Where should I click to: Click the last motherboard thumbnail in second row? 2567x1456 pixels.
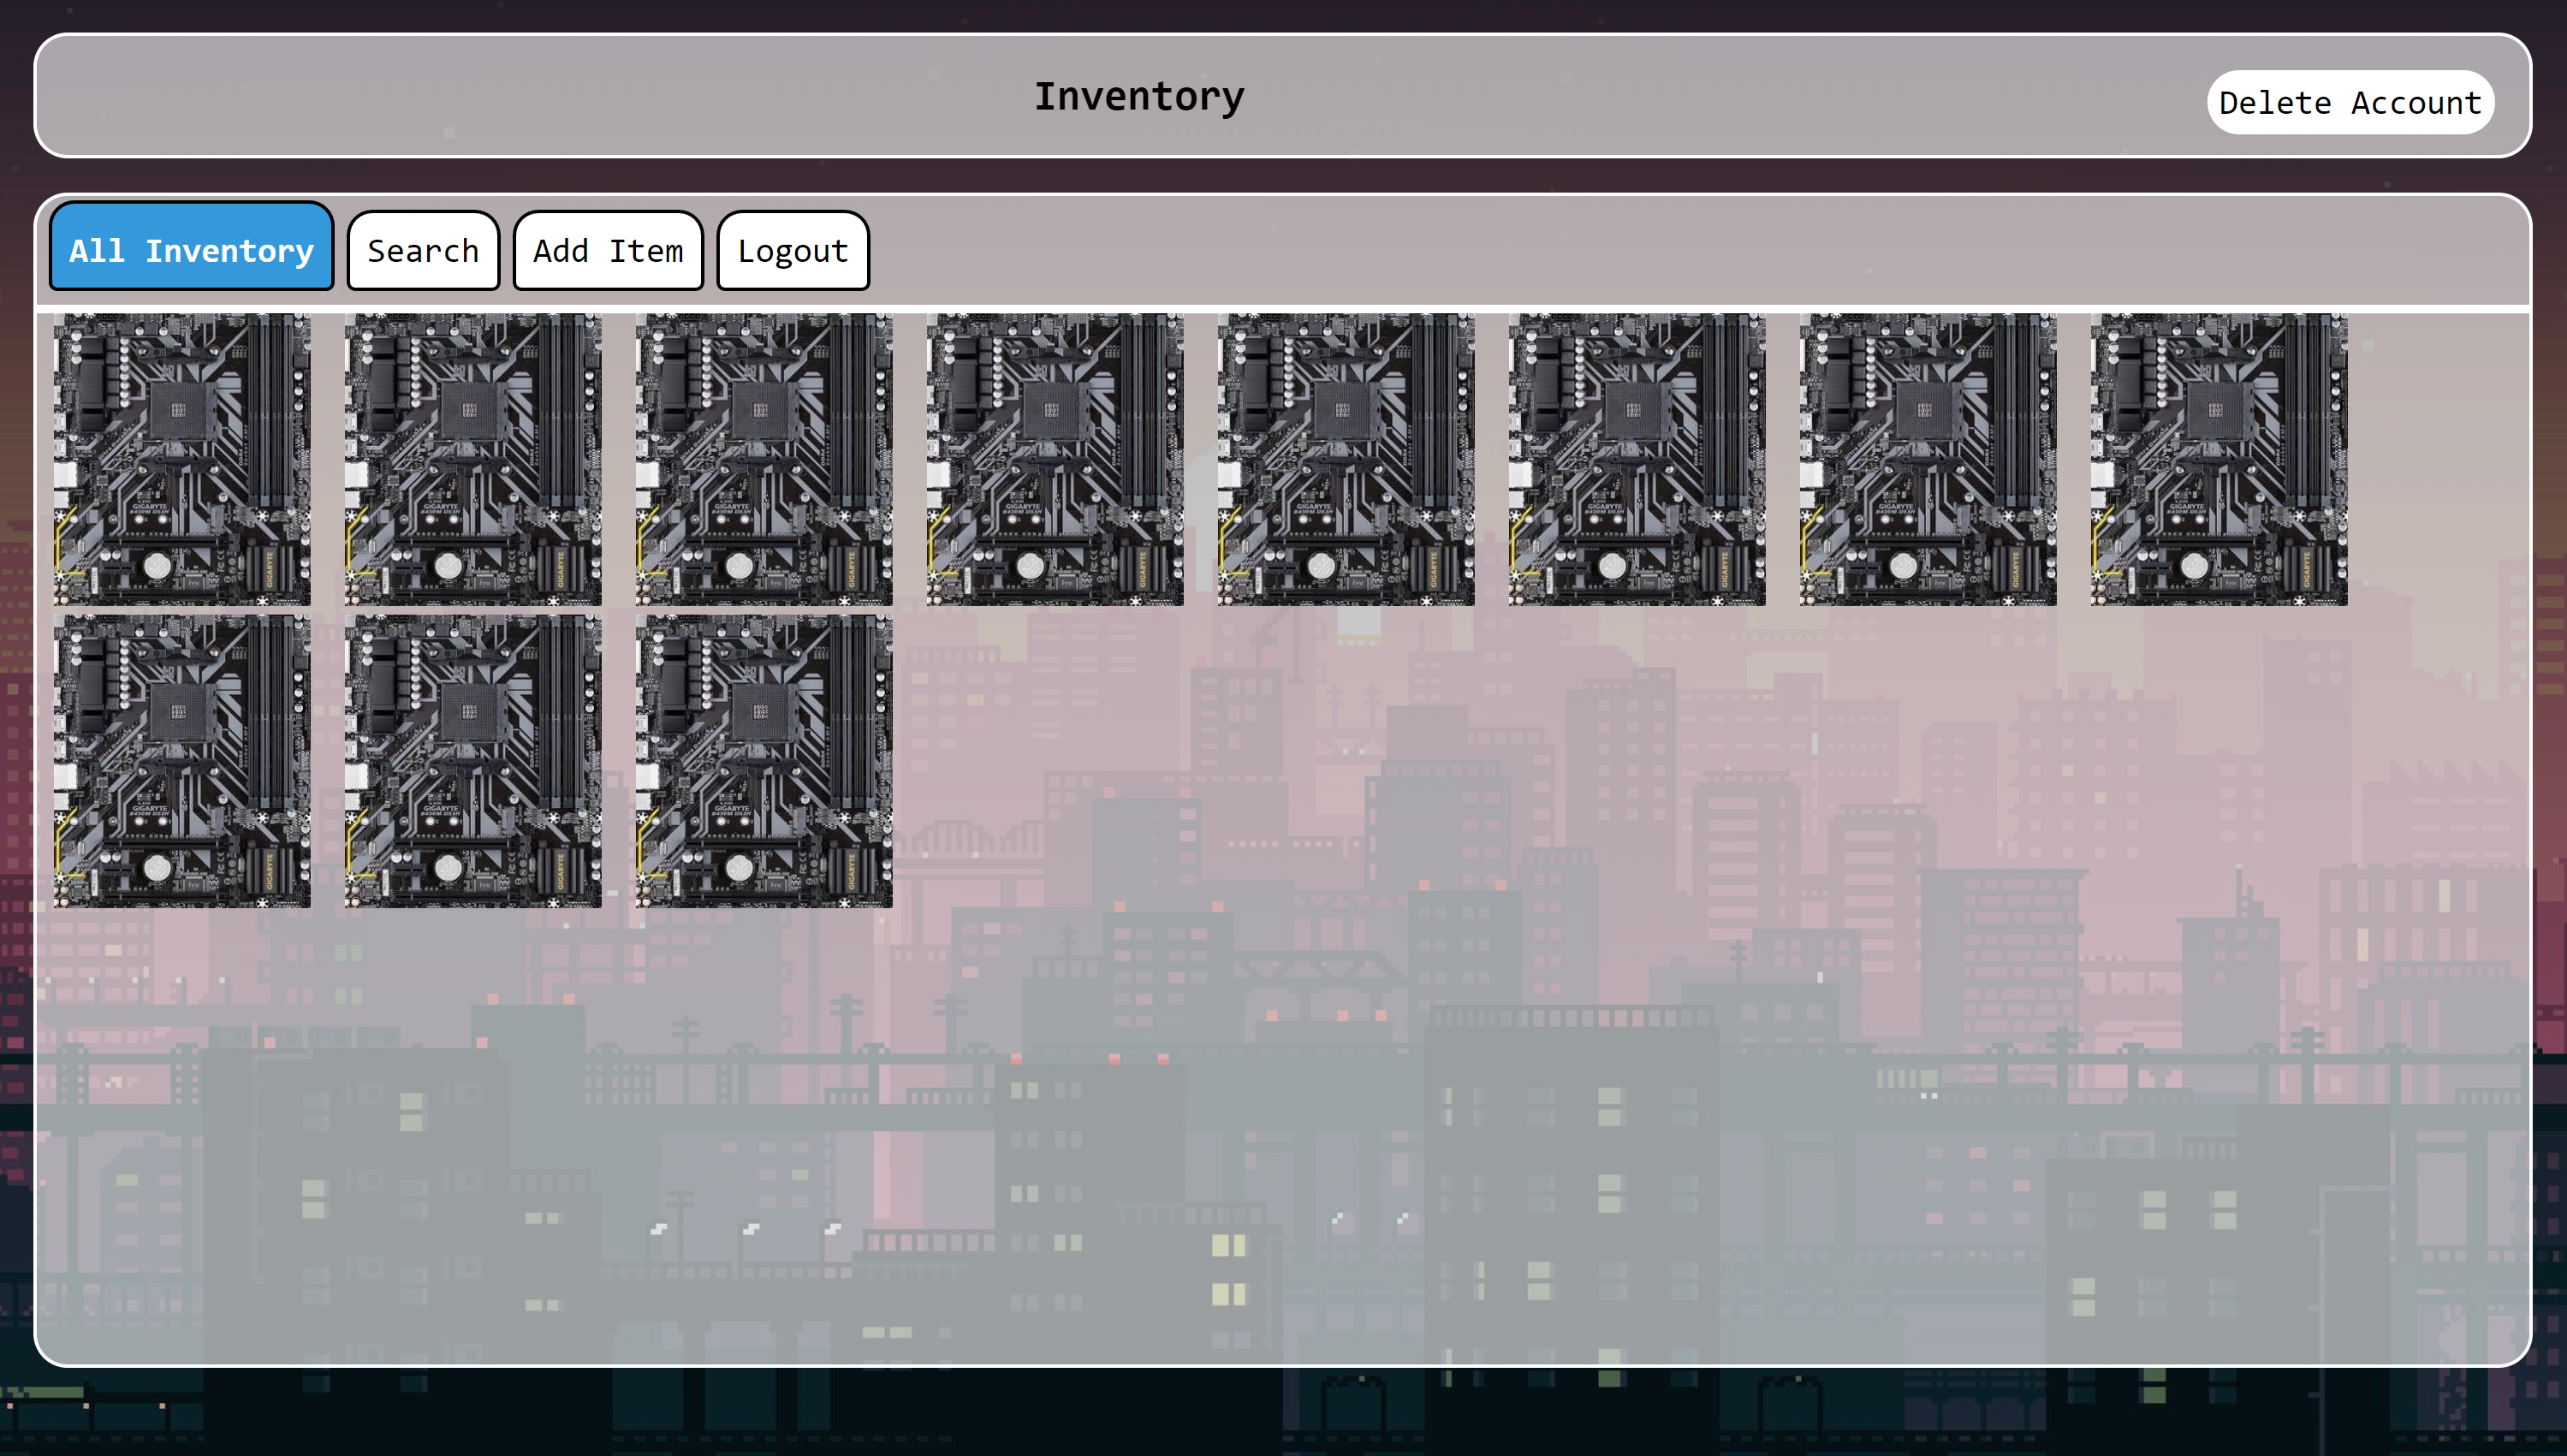[764, 761]
